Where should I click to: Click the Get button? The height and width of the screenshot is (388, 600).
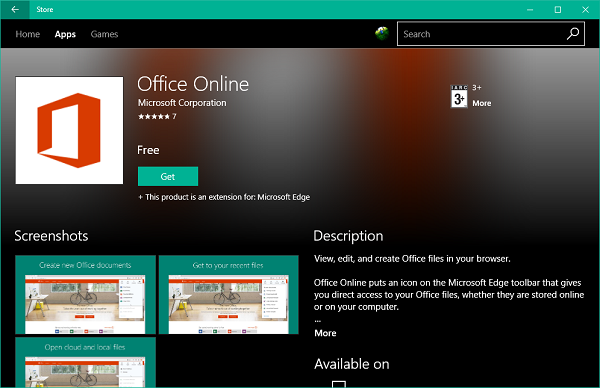[168, 176]
